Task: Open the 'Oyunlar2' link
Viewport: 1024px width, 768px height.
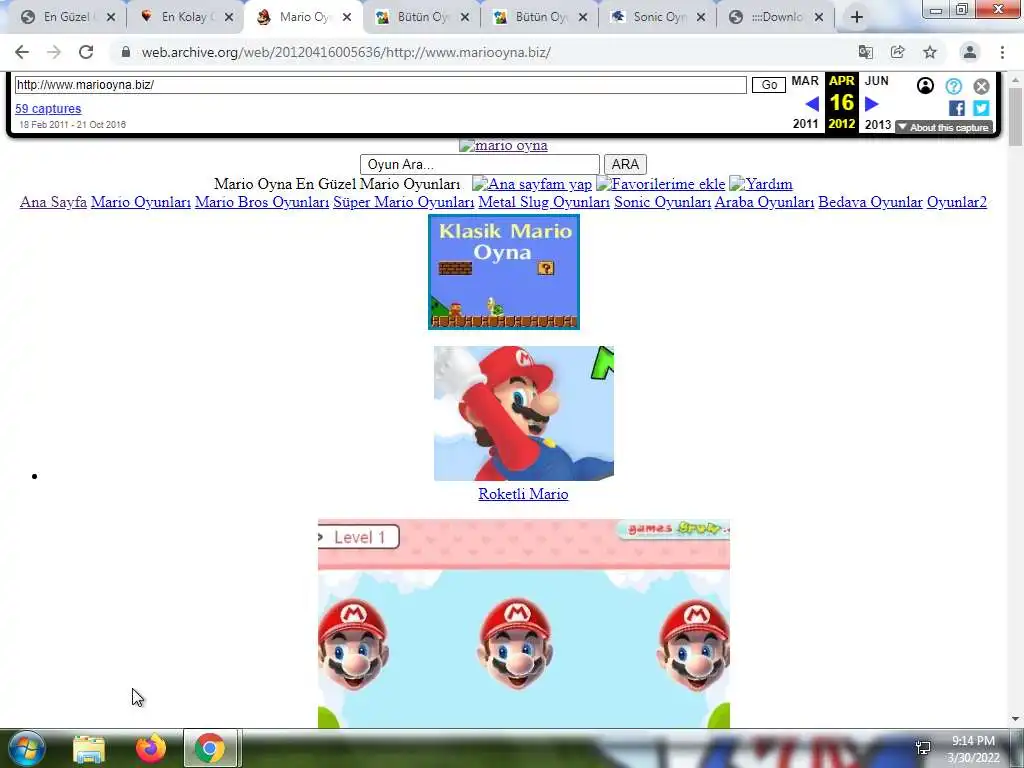Action: coord(957,202)
